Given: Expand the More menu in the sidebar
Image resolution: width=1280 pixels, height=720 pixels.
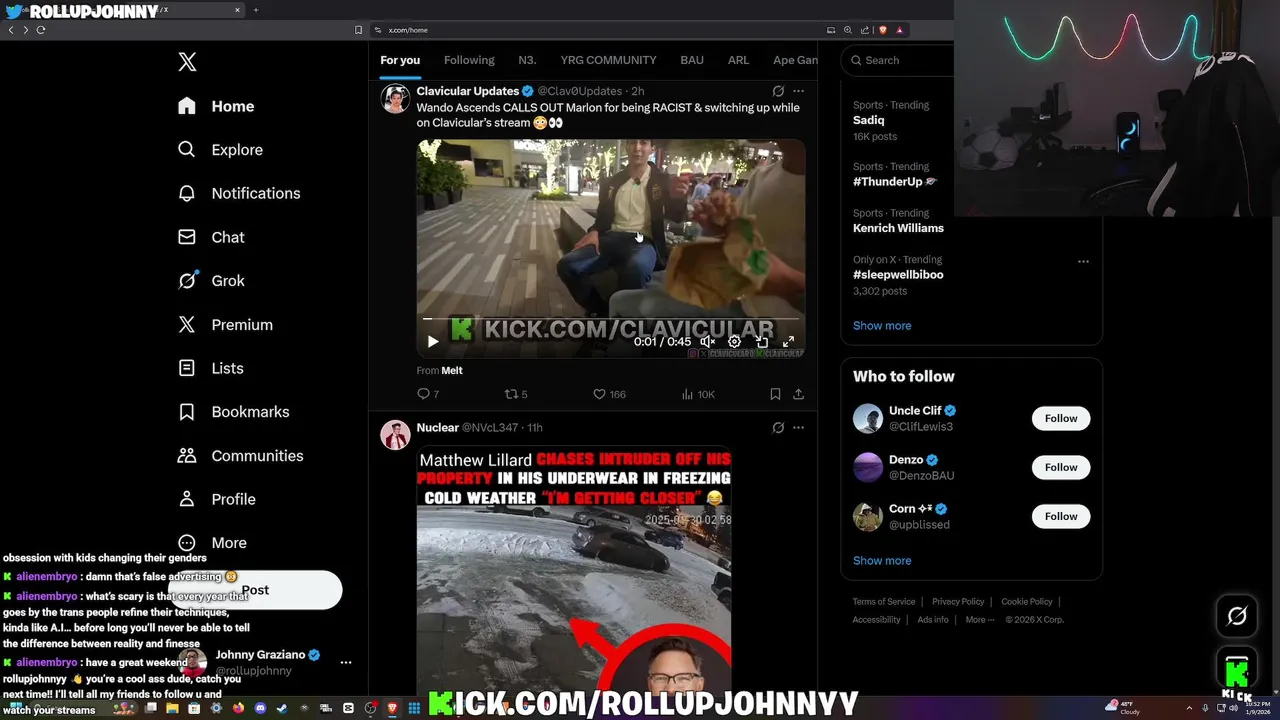Looking at the screenshot, I should pyautogui.click(x=212, y=543).
